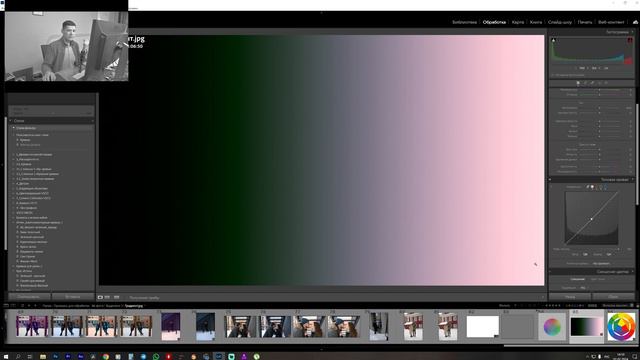This screenshot has height=360, width=640.
Task: Open the Библиотека module
Action: [x=464, y=22]
